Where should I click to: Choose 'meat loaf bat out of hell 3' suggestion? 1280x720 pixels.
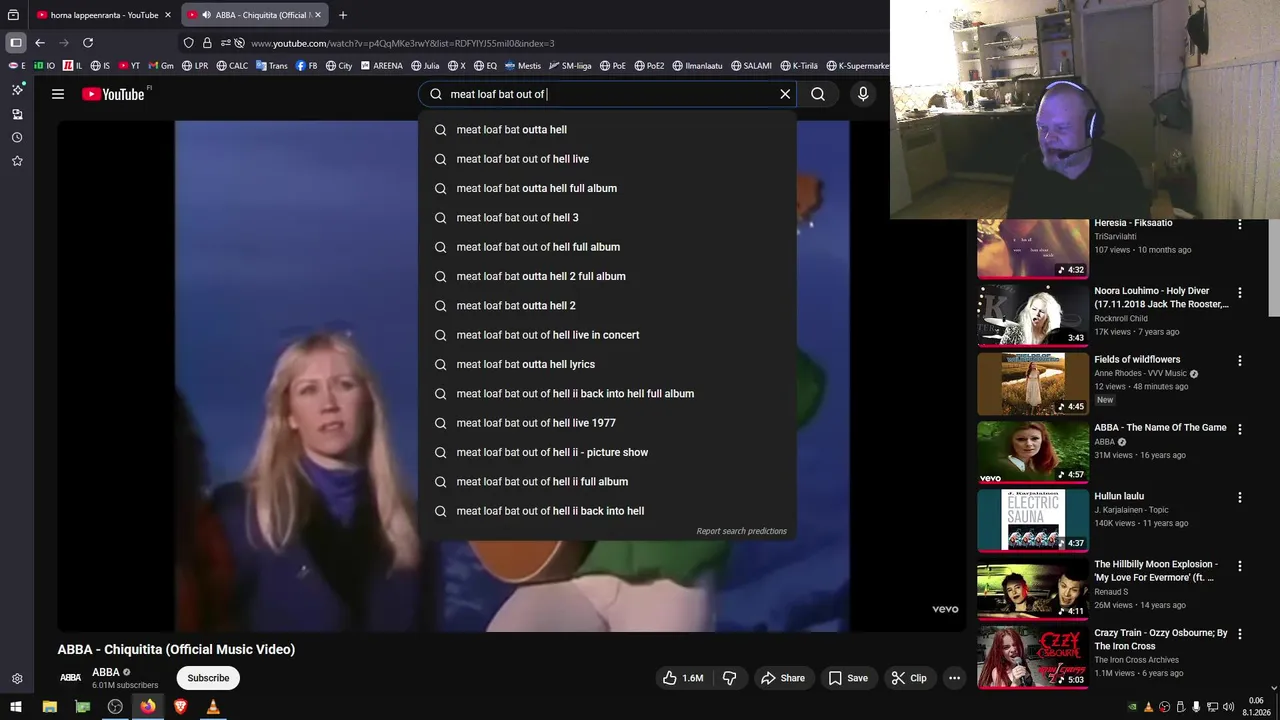608,218
